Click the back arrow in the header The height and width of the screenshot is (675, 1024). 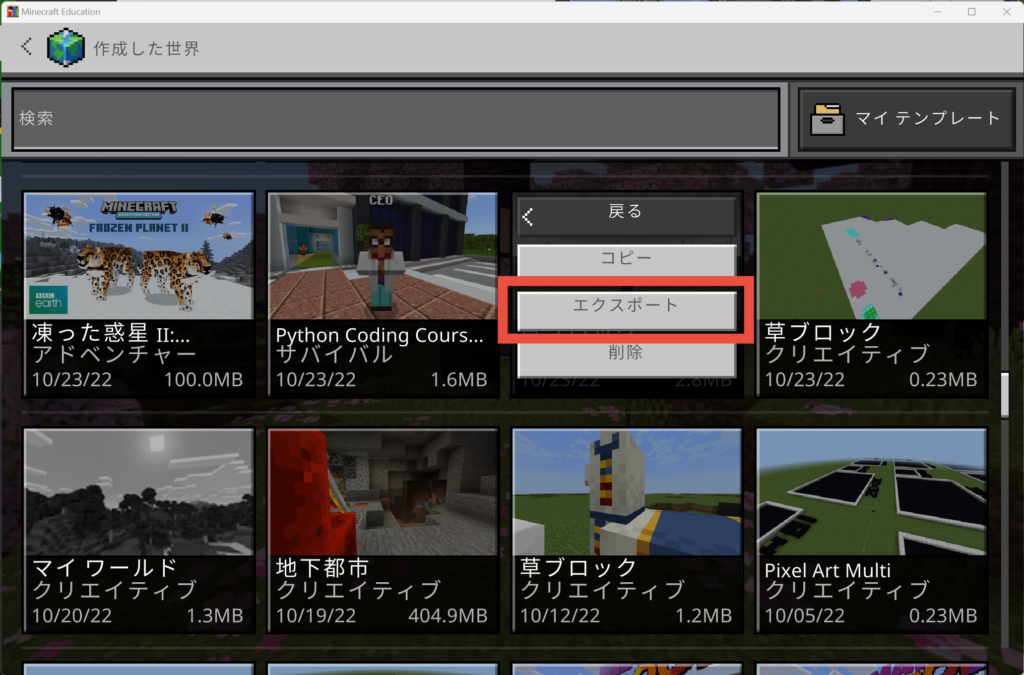[27, 46]
